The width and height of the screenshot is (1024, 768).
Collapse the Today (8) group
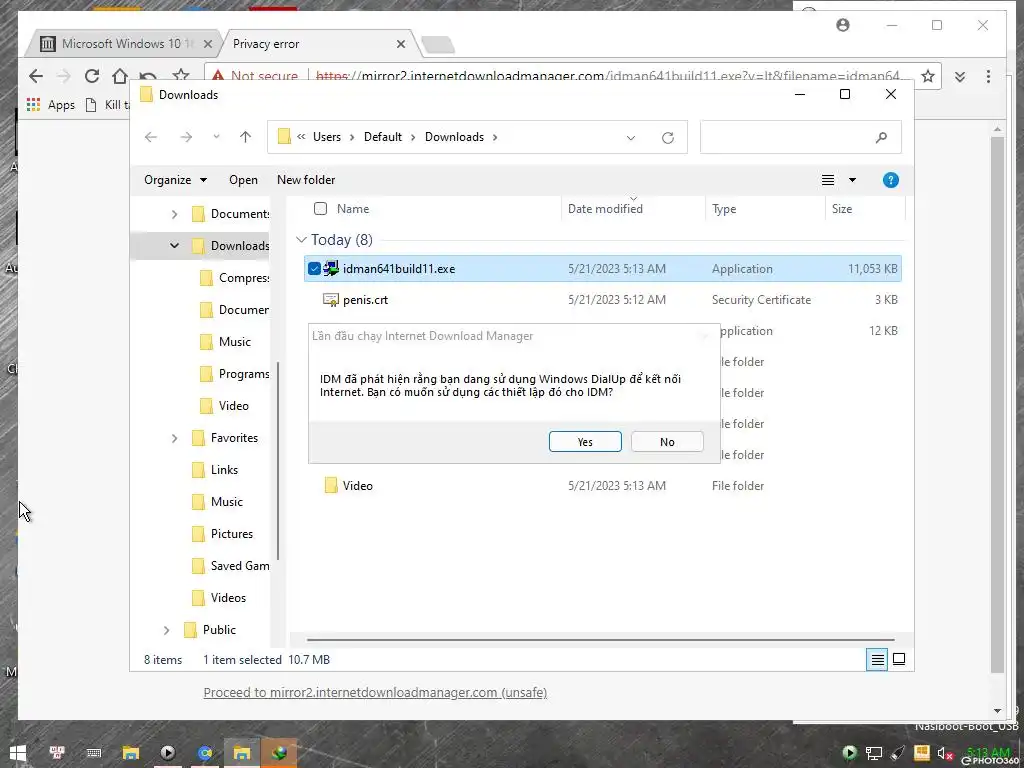pyautogui.click(x=301, y=240)
